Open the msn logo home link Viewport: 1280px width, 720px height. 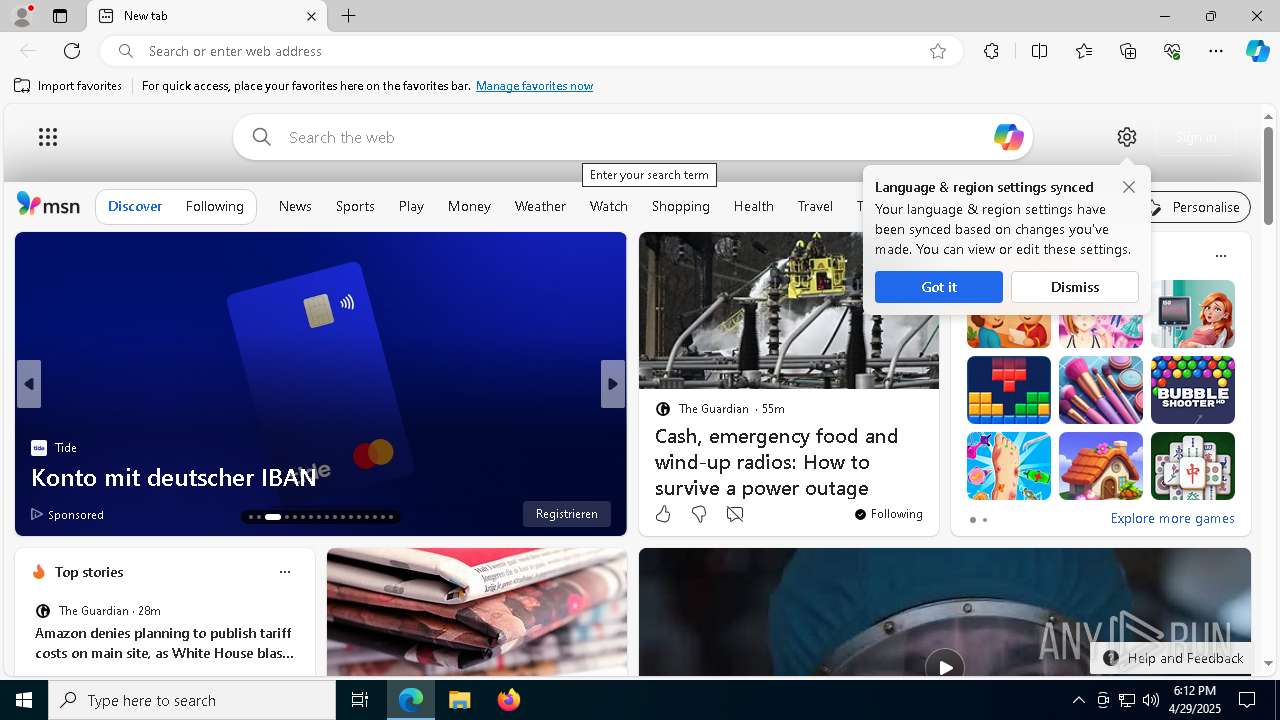pos(48,205)
